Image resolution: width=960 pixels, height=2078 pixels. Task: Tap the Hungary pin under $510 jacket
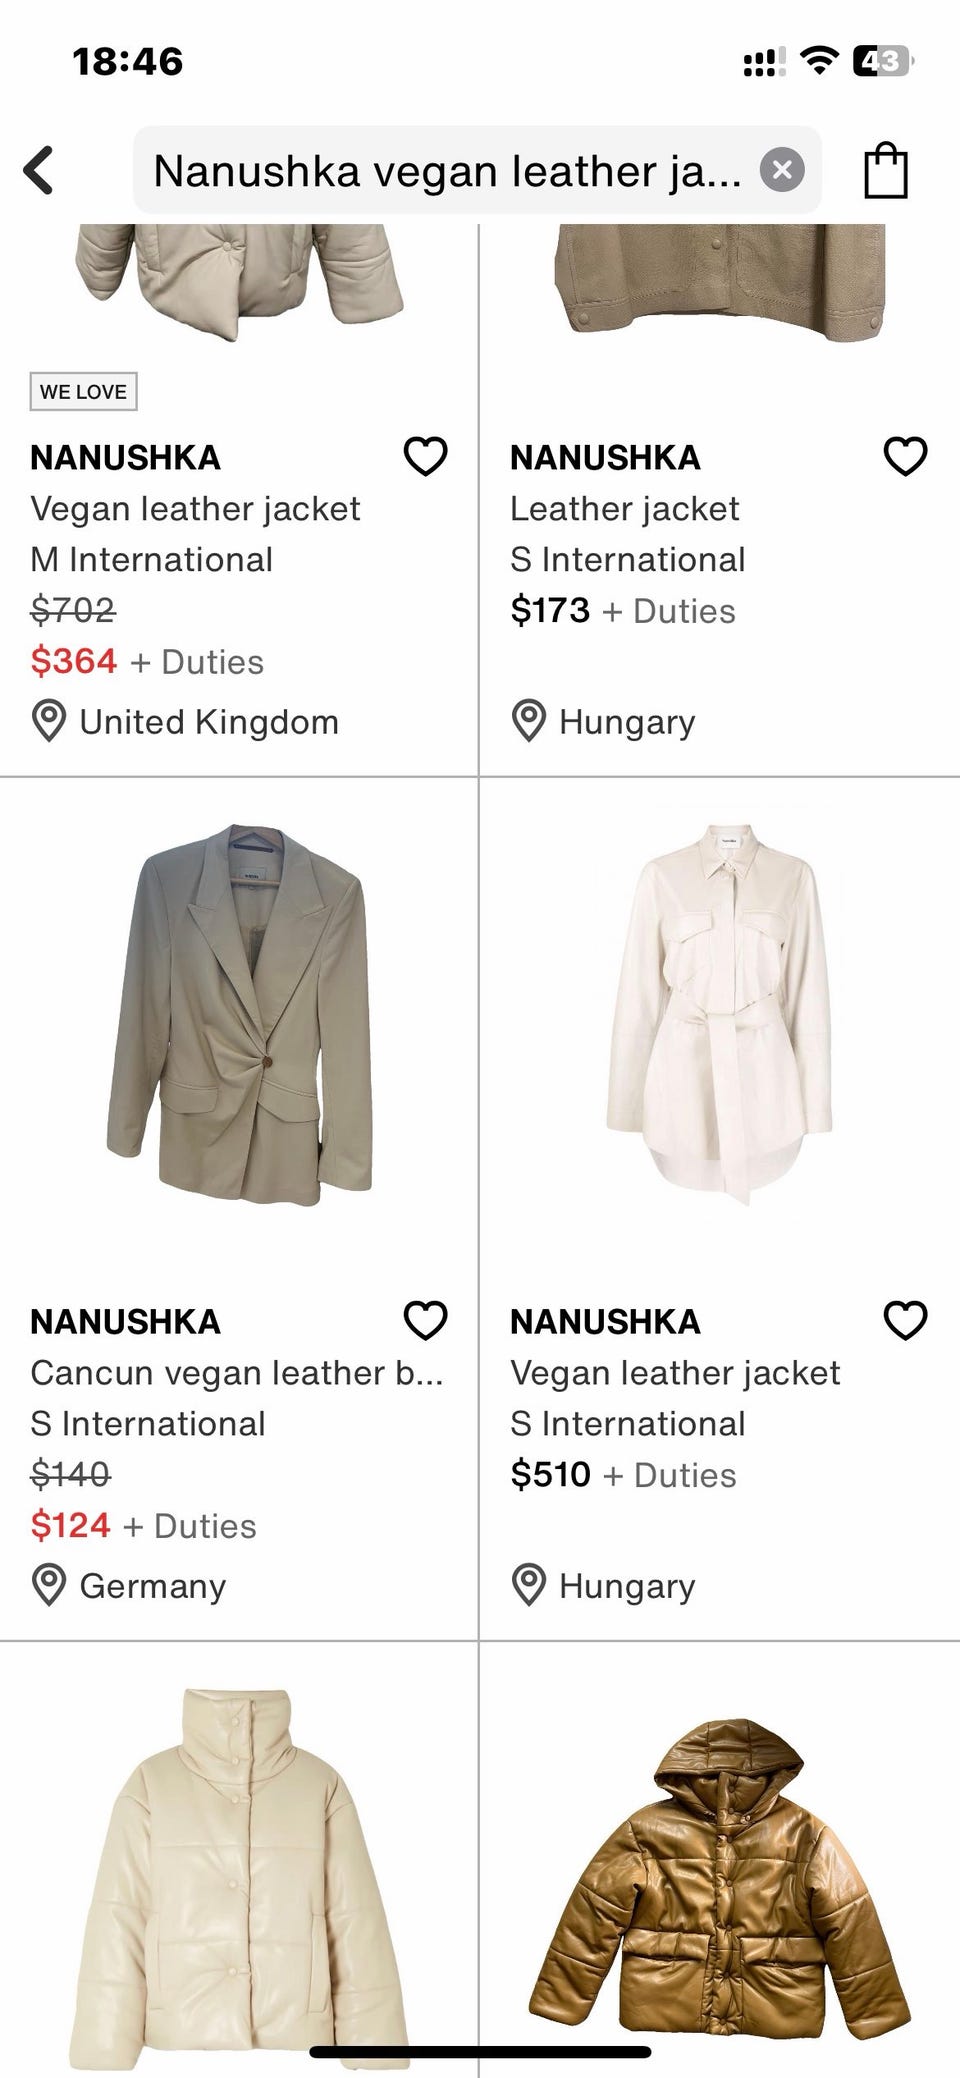coord(529,1586)
